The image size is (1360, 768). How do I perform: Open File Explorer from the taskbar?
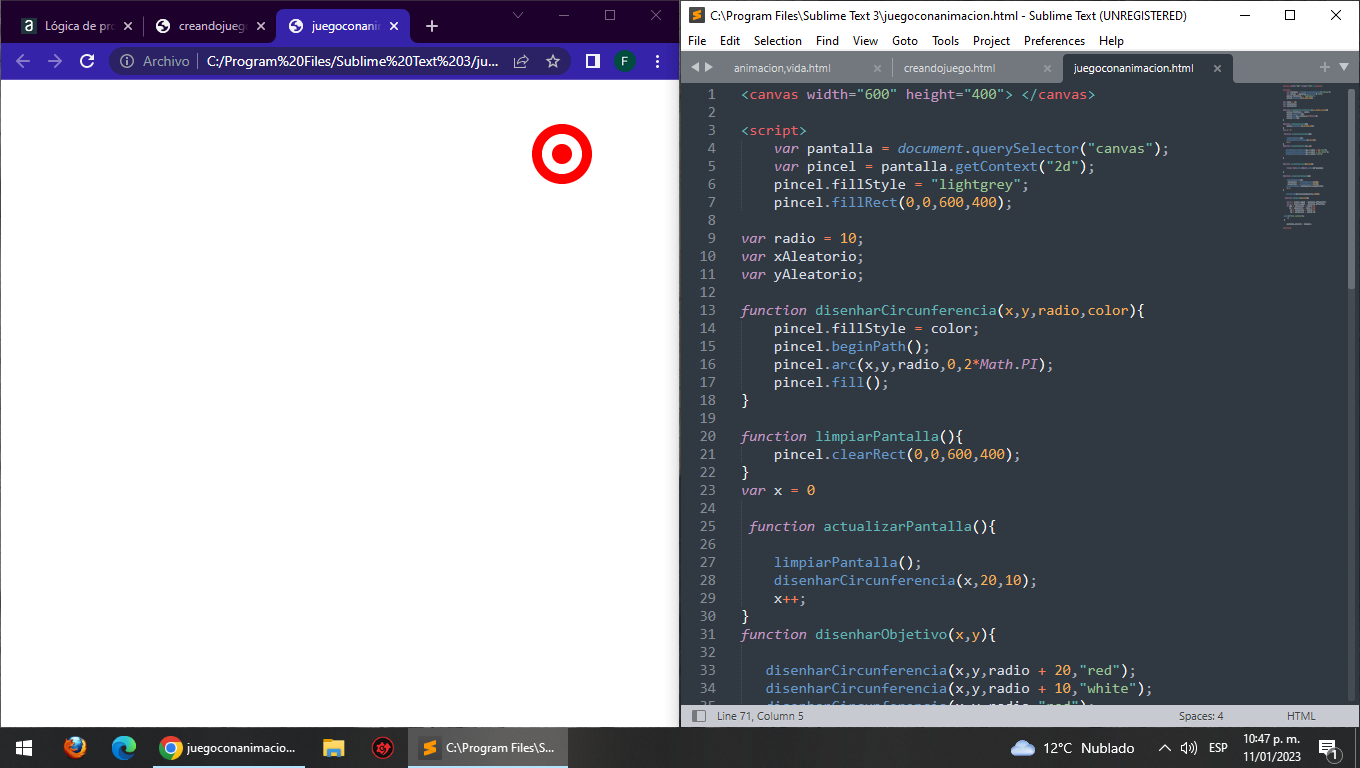pyautogui.click(x=334, y=748)
